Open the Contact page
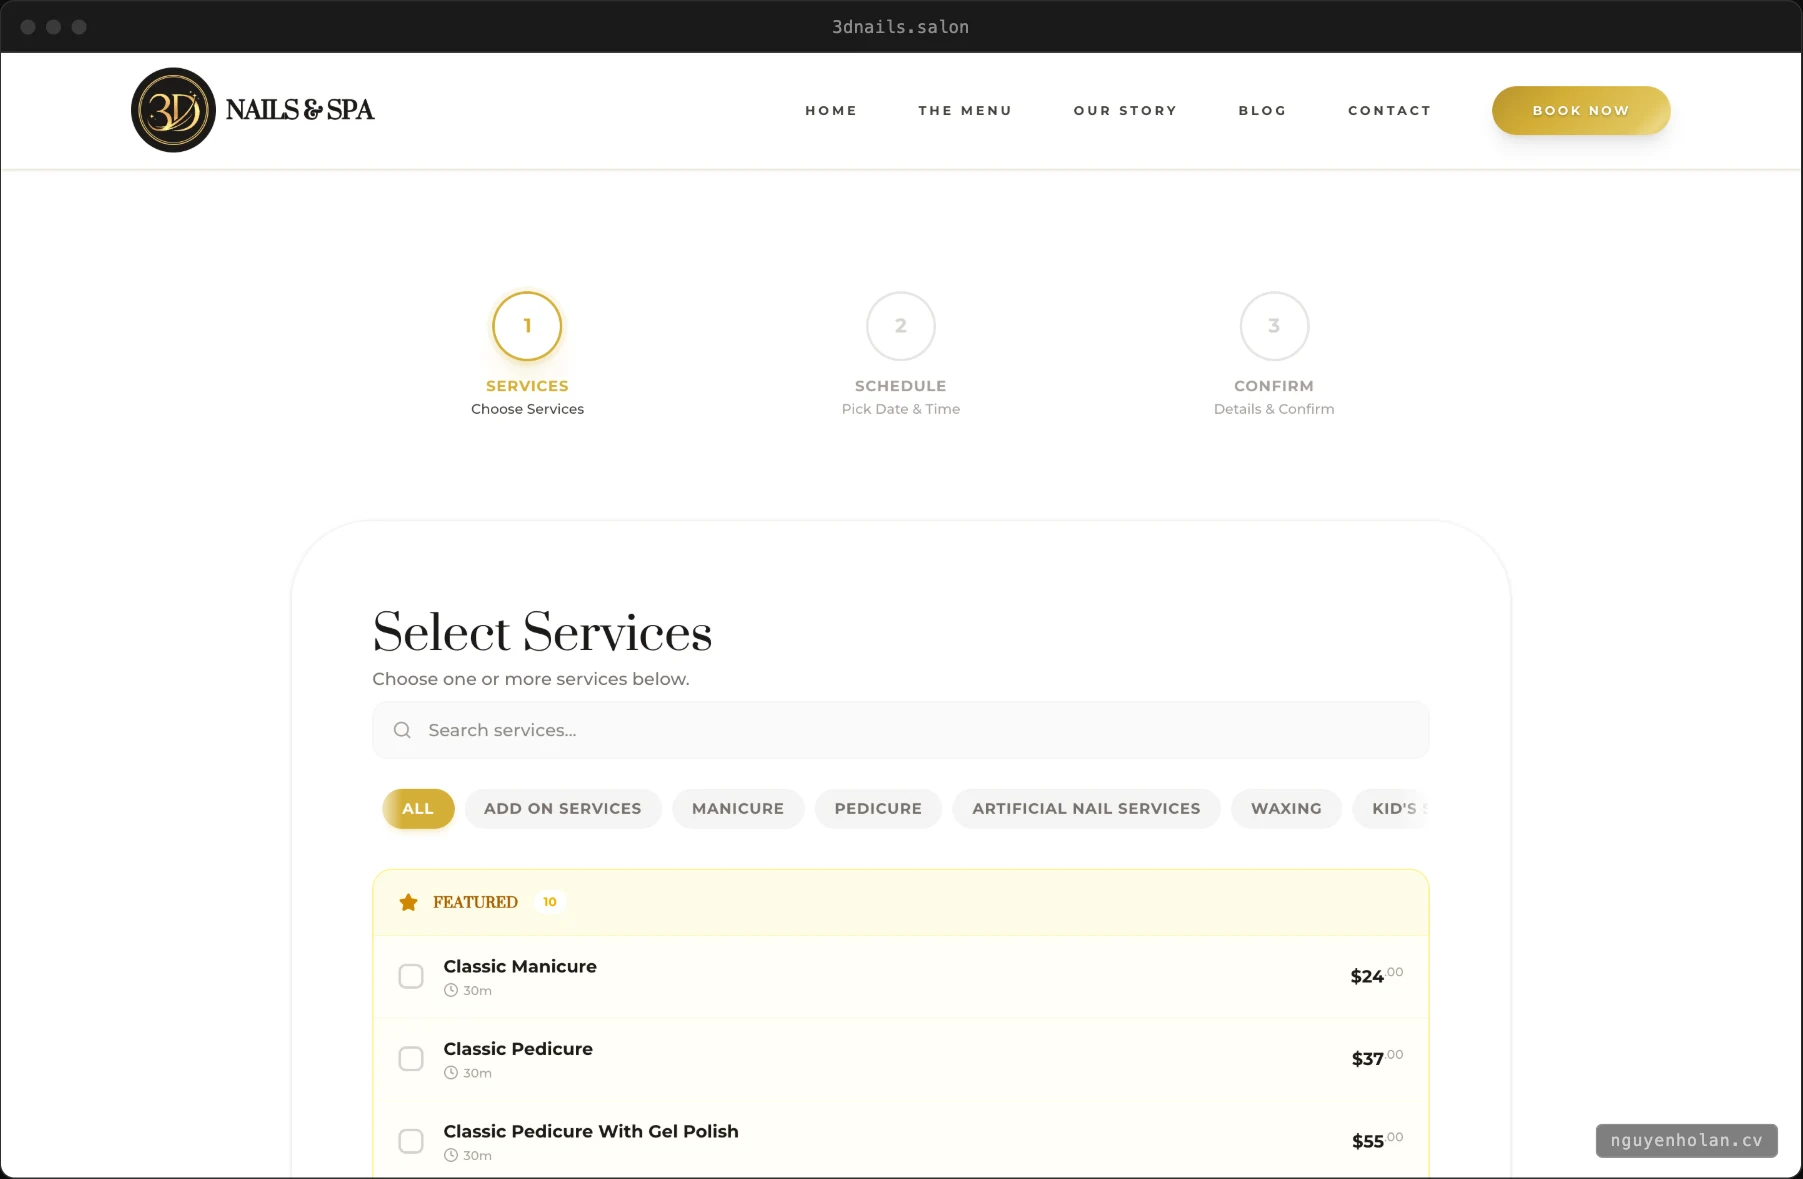Image resolution: width=1803 pixels, height=1179 pixels. coord(1389,110)
